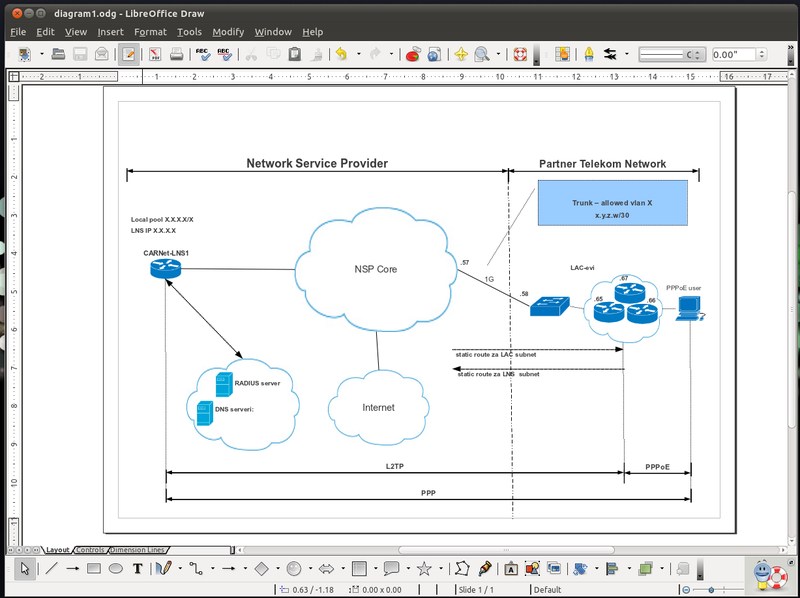Switch to the Controls layer tab
800x598 pixels.
[90, 549]
